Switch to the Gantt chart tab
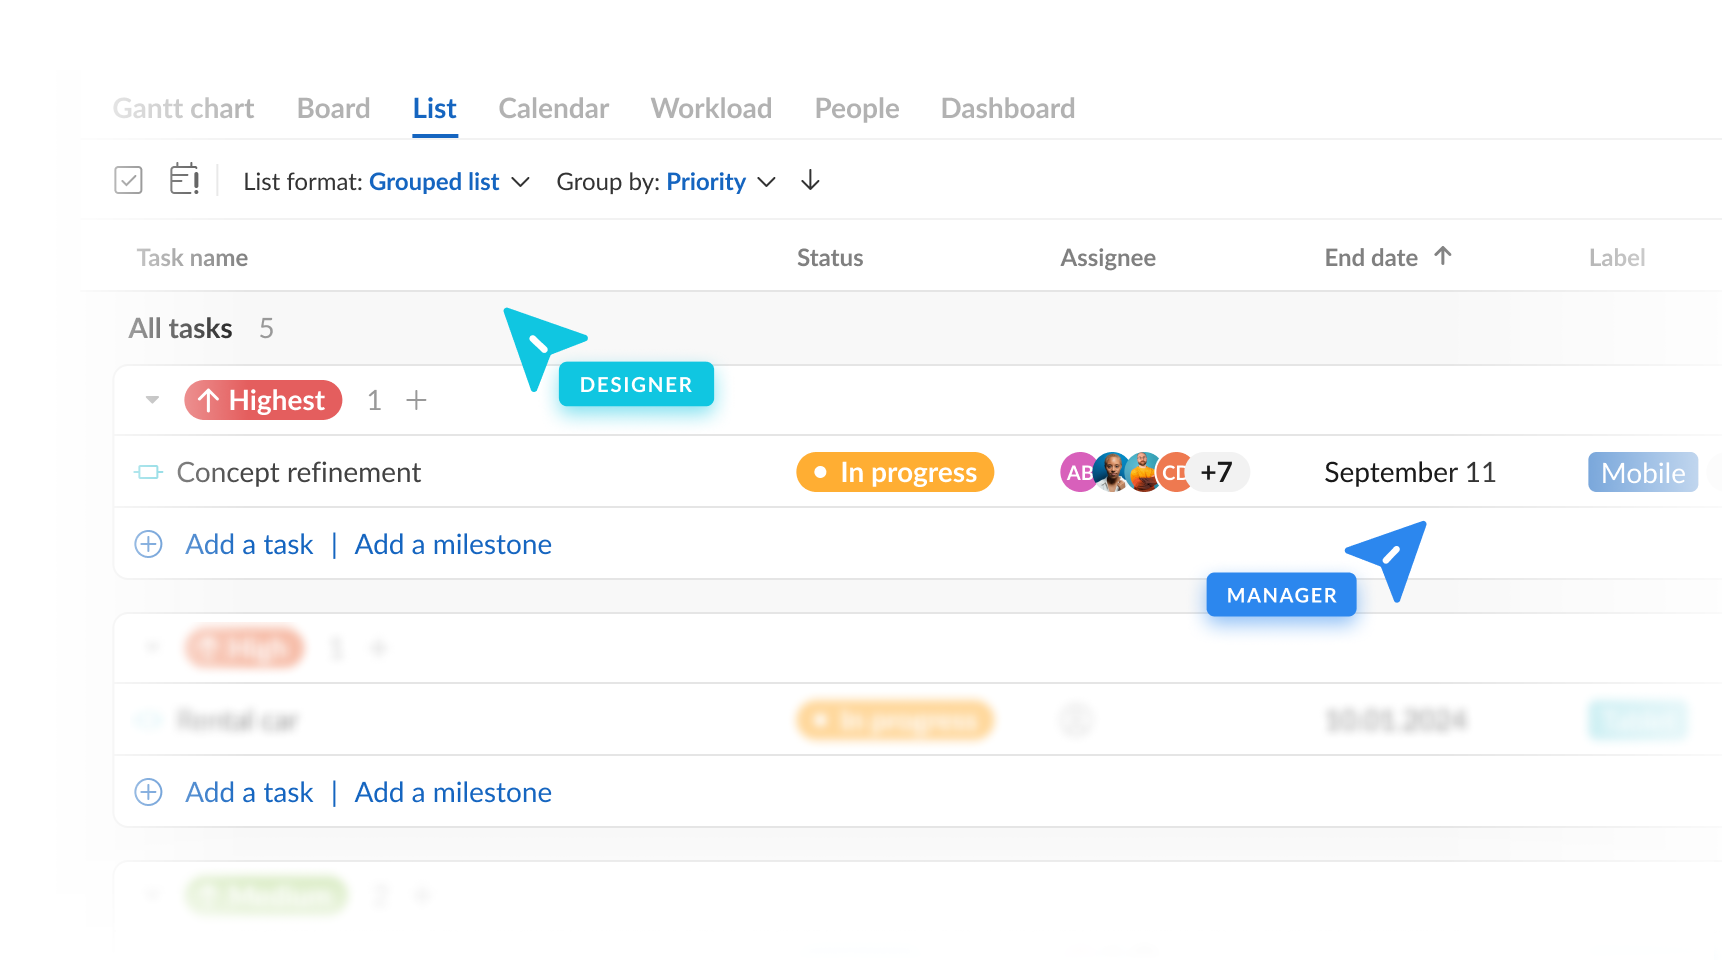 click(x=183, y=108)
